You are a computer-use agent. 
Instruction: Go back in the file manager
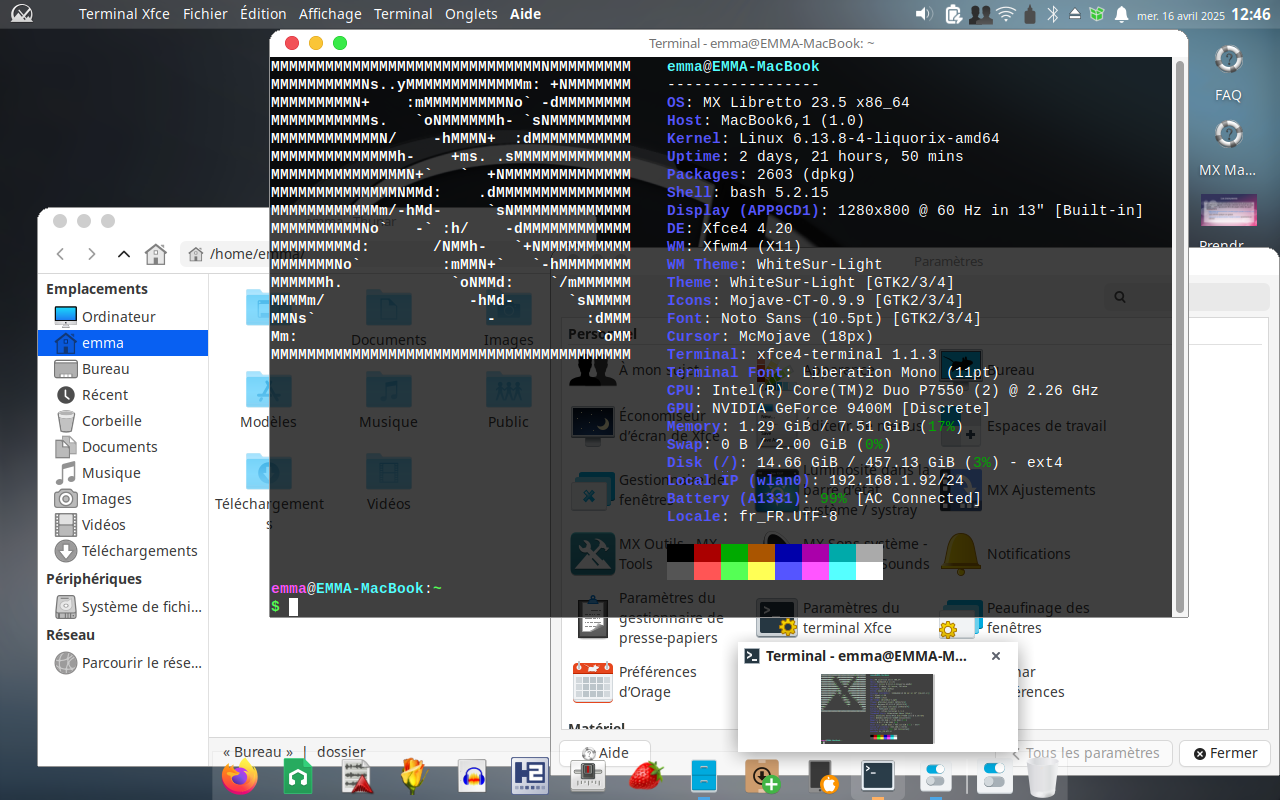pos(60,254)
